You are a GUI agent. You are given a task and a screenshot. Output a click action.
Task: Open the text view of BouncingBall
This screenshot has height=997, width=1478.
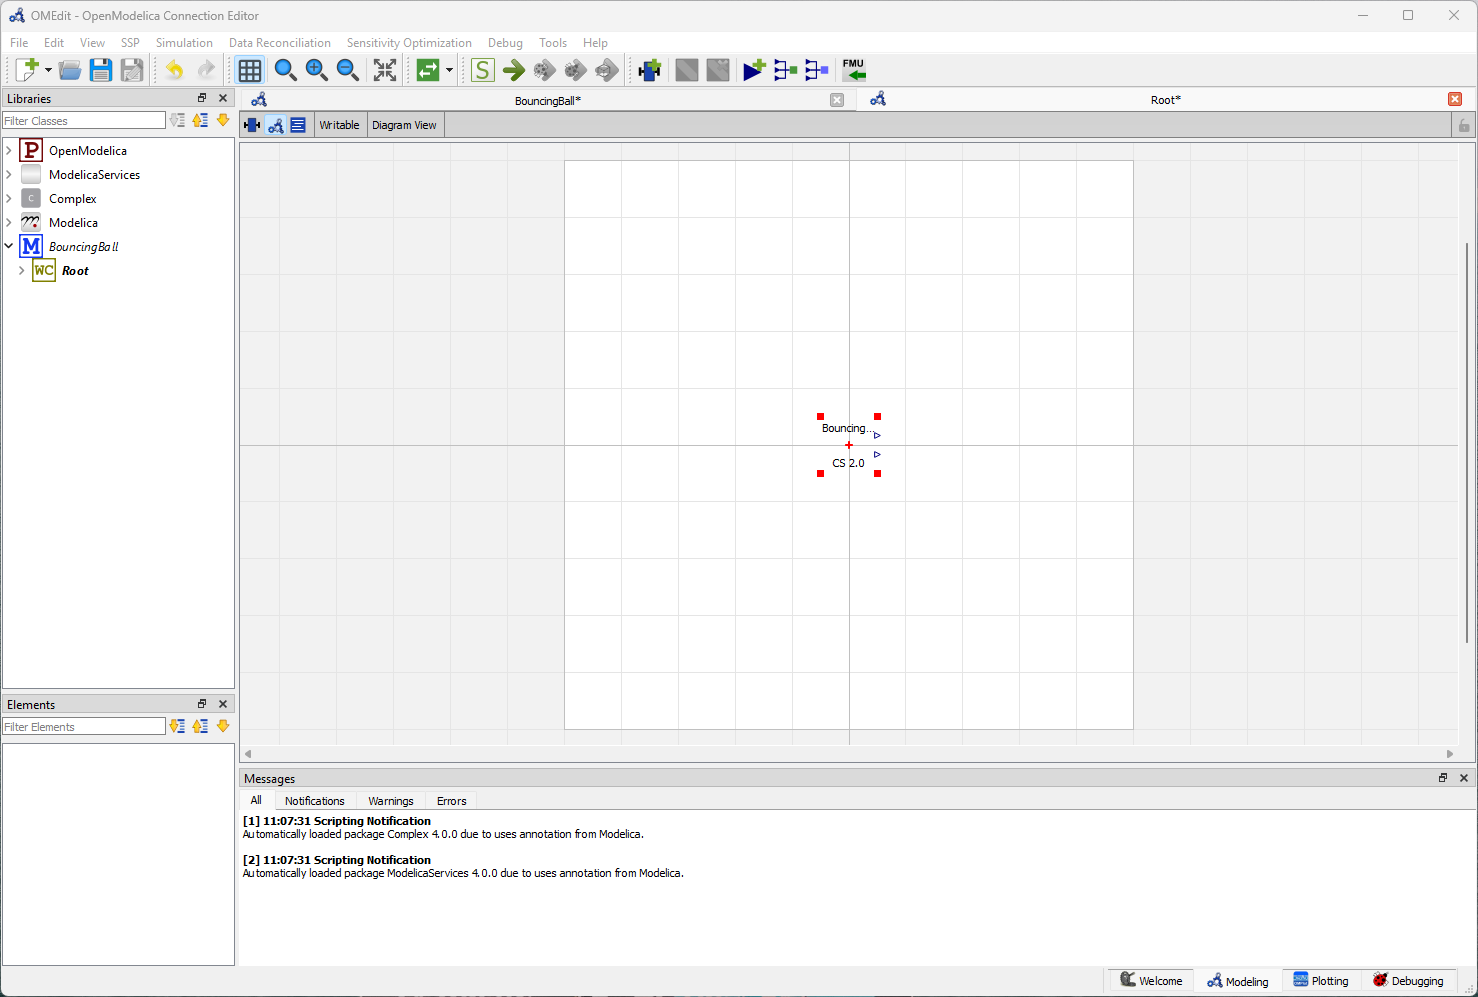click(x=298, y=124)
